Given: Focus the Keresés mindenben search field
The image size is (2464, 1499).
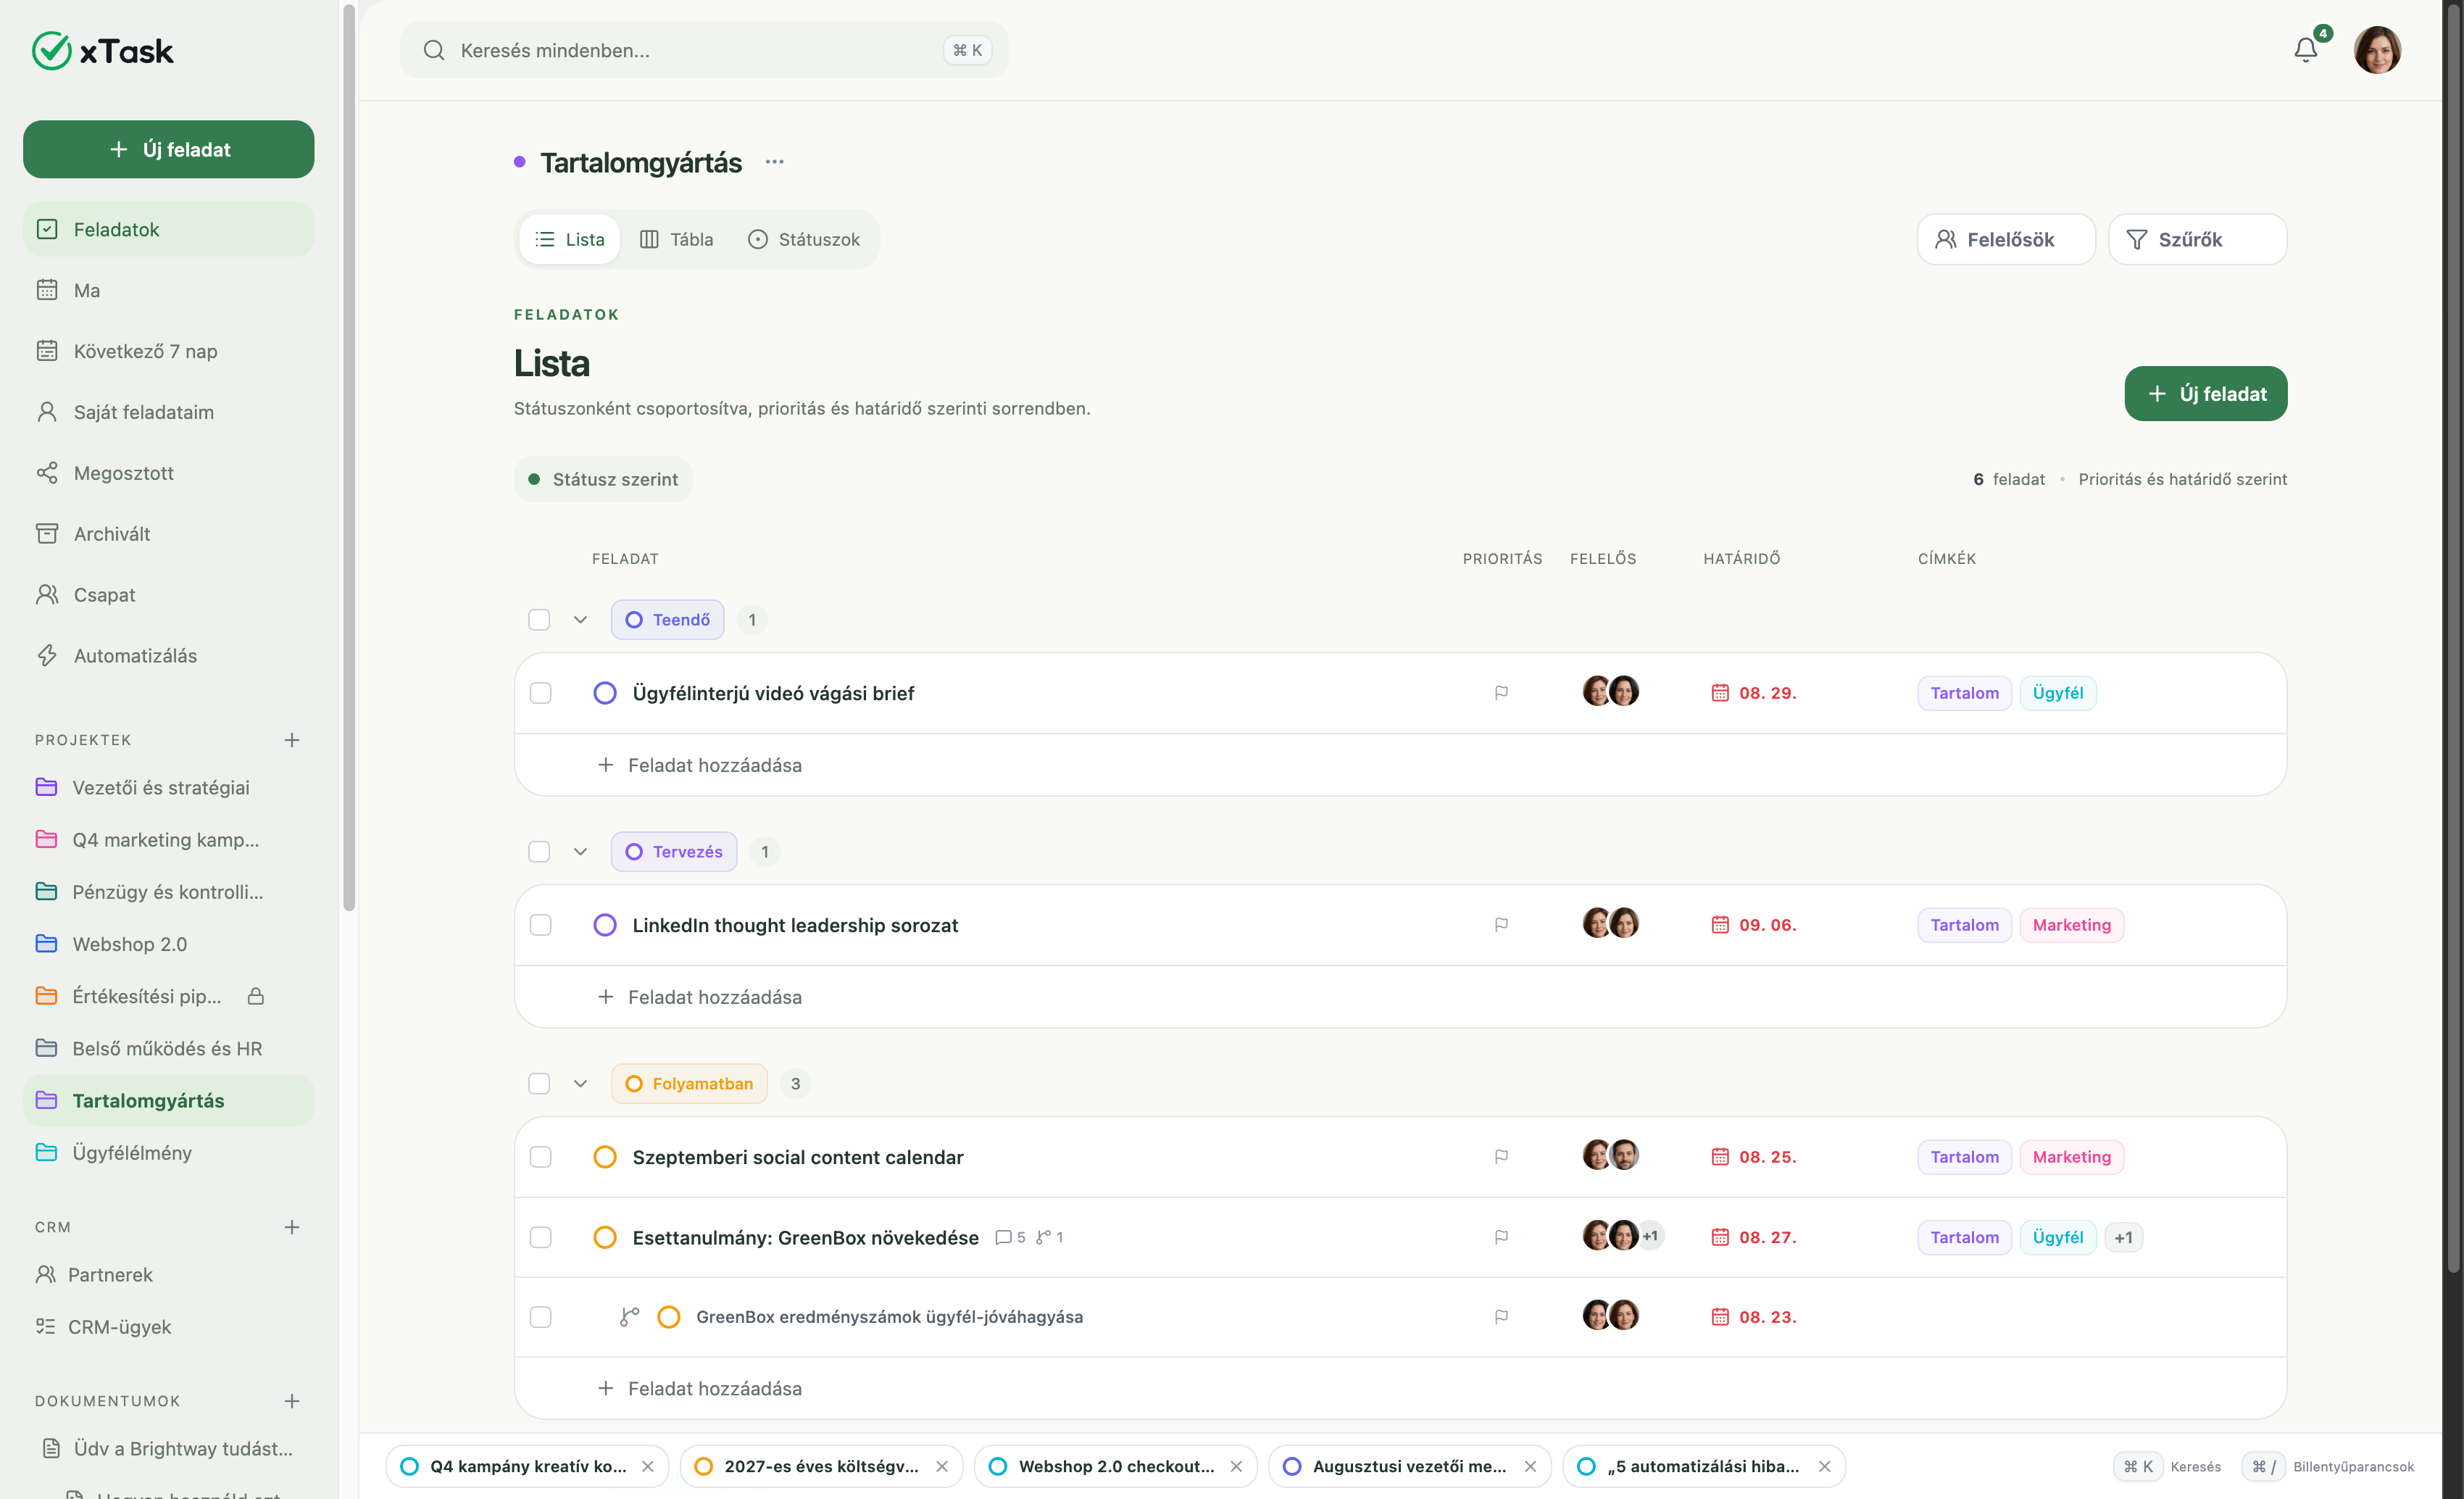Looking at the screenshot, I should pyautogui.click(x=704, y=50).
